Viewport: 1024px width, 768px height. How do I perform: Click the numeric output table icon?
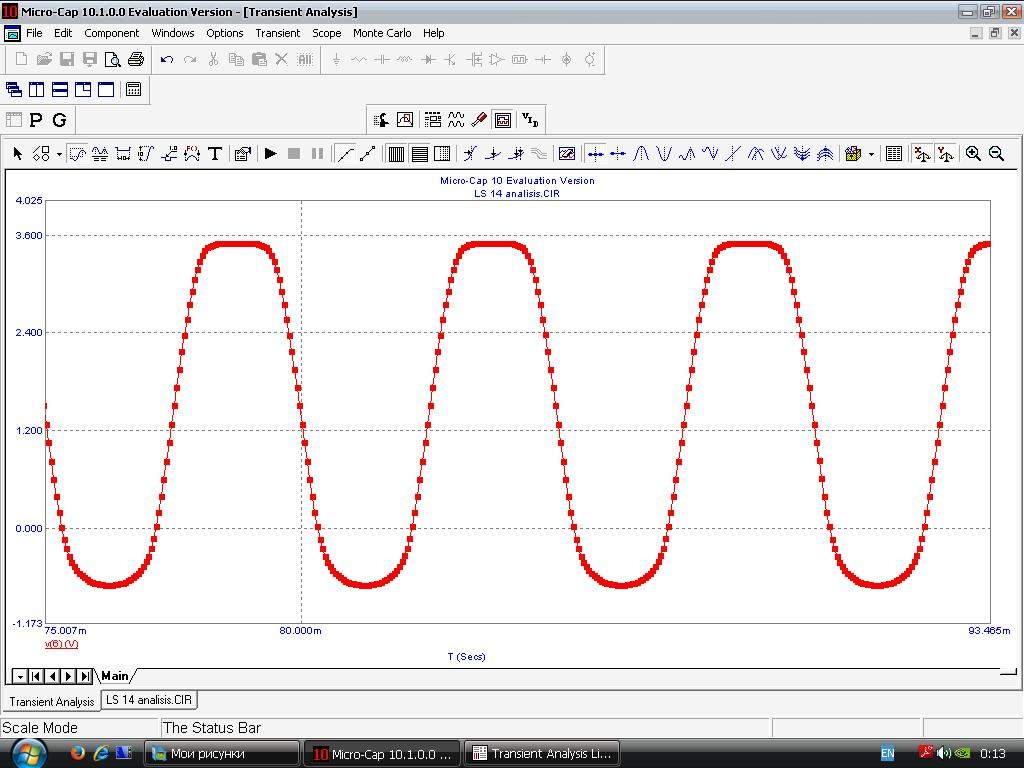coord(894,154)
